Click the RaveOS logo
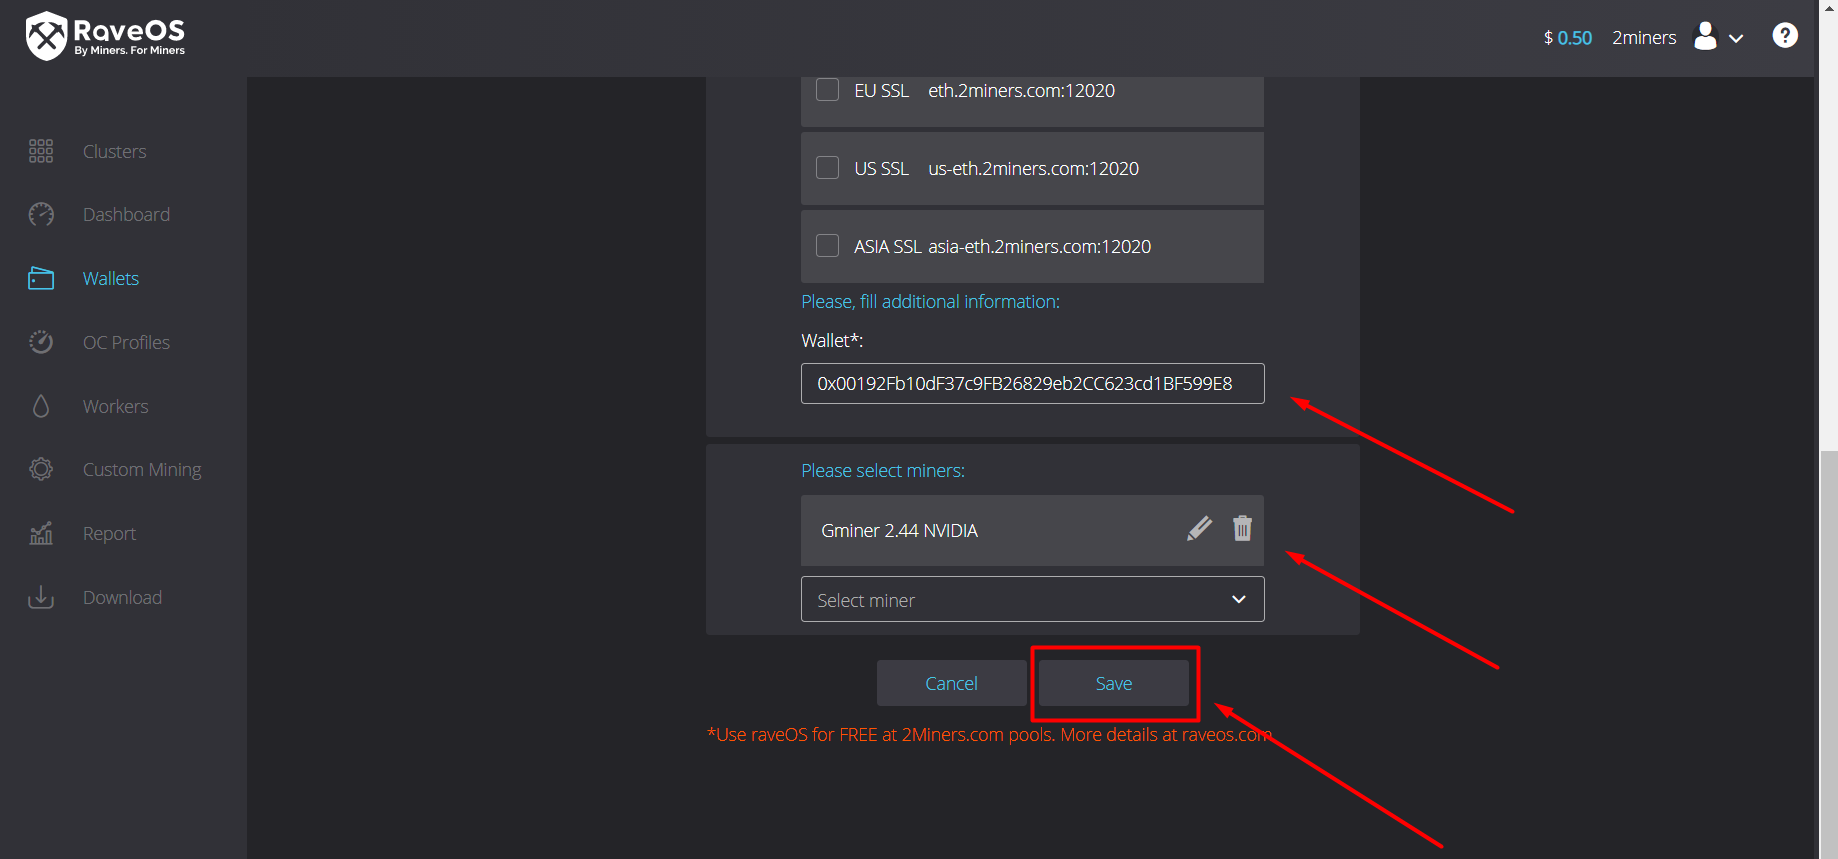Viewport: 1838px width, 859px height. pos(105,36)
